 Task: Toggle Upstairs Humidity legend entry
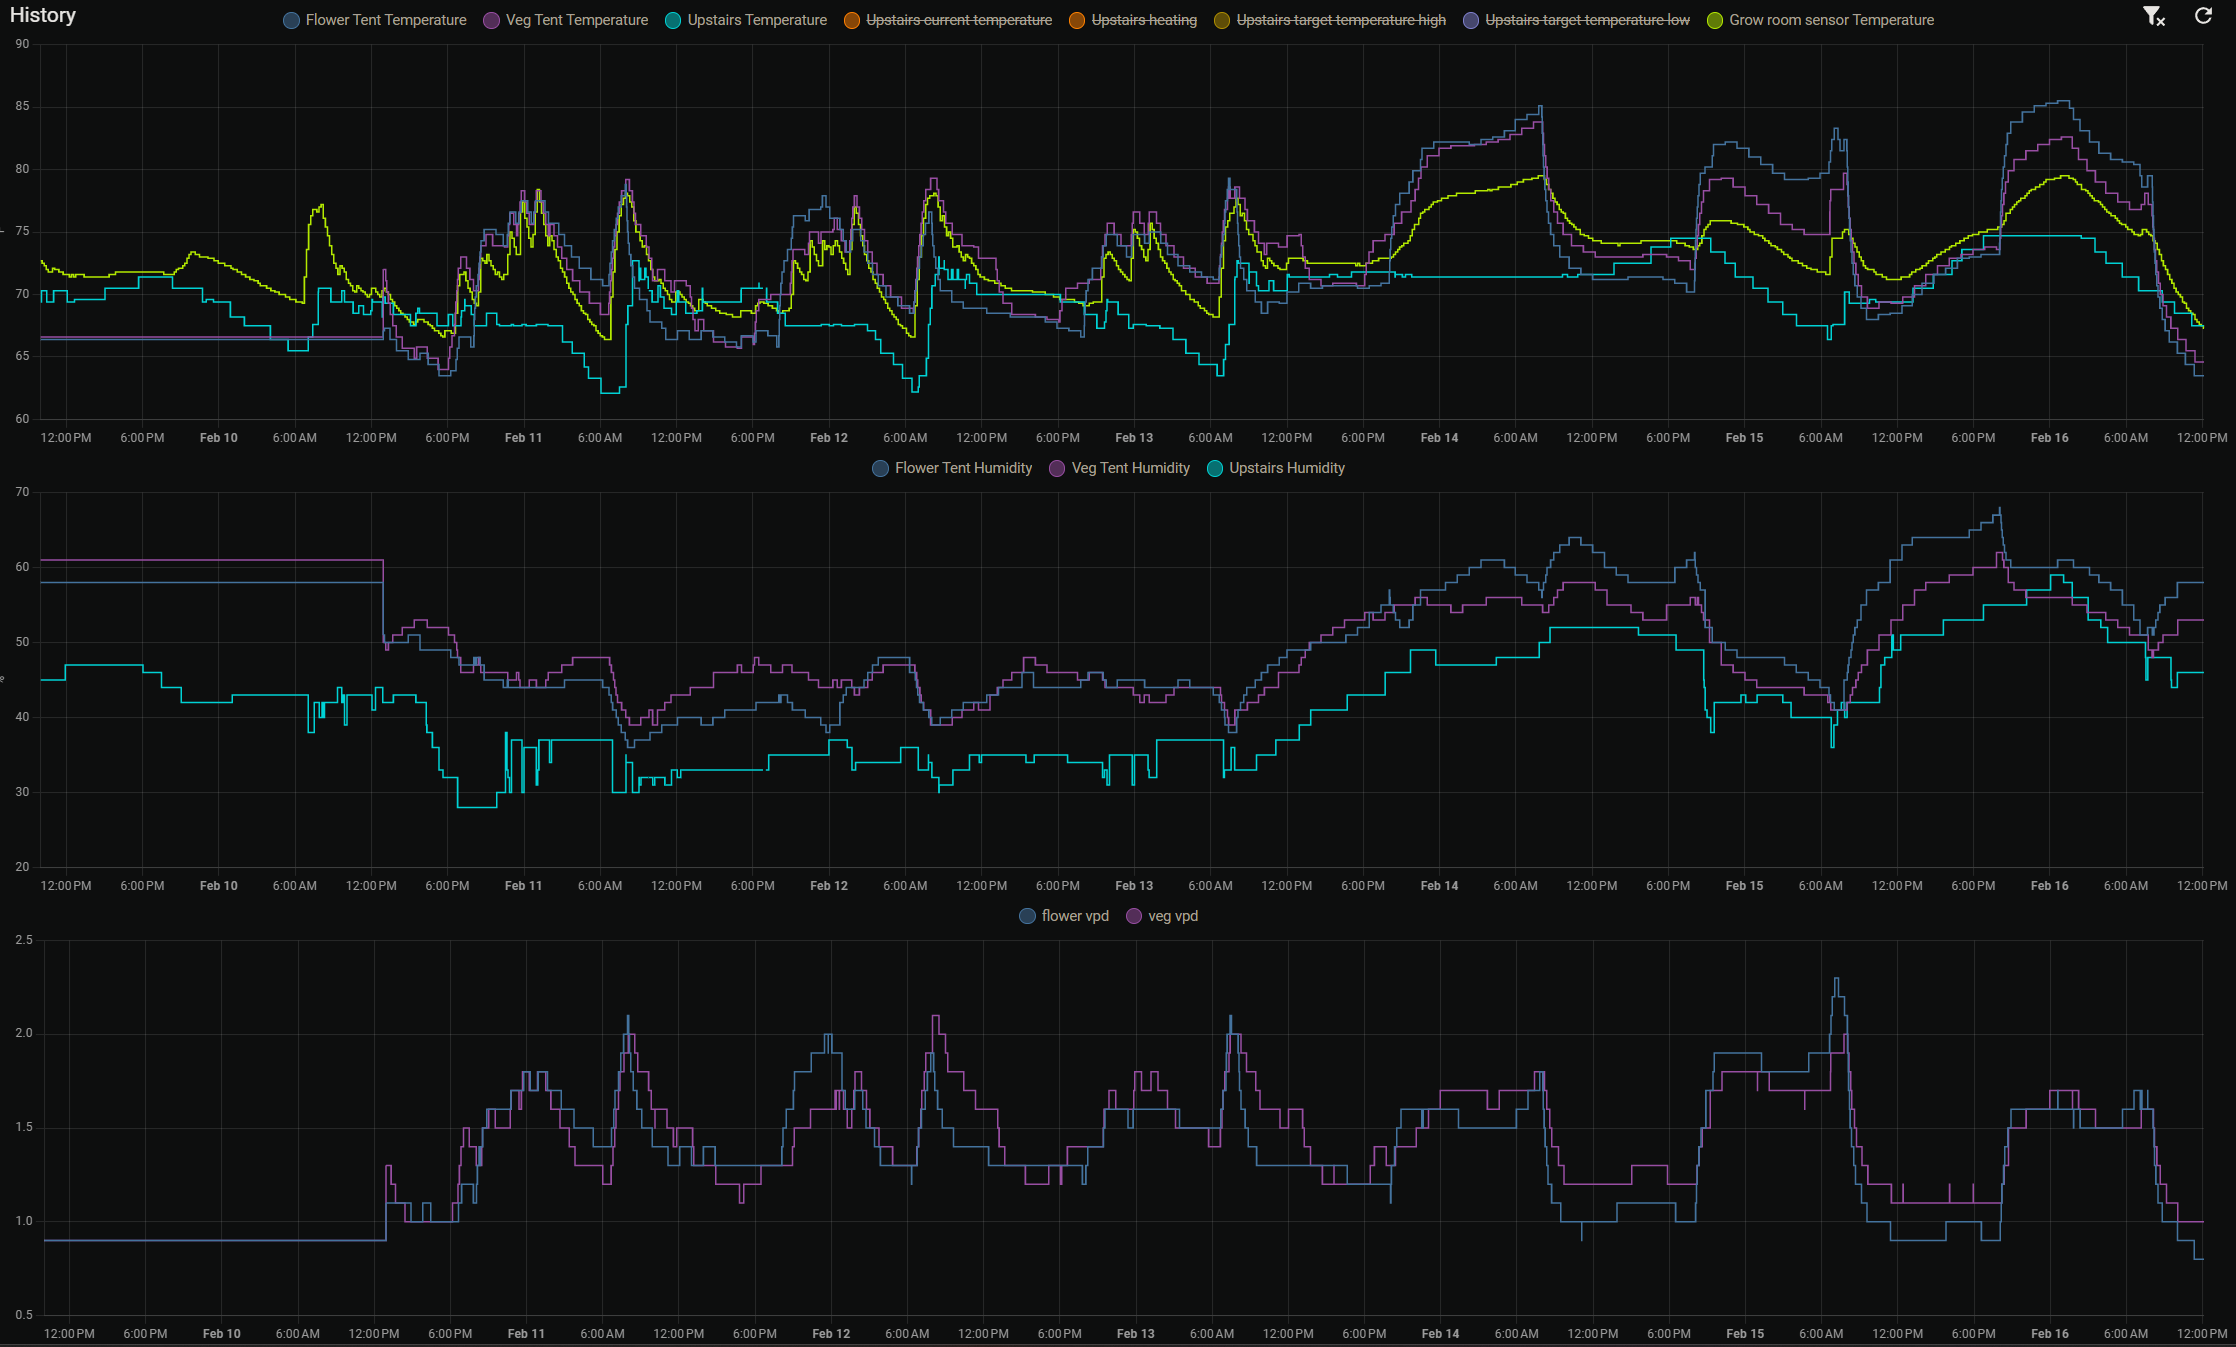pyautogui.click(x=1286, y=468)
